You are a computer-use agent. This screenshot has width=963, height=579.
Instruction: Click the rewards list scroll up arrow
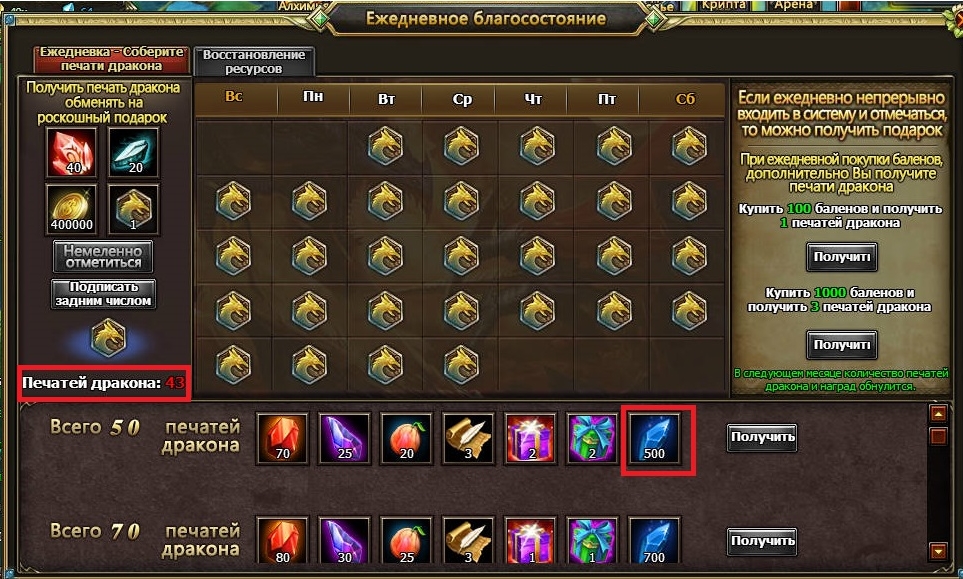pyautogui.click(x=938, y=414)
